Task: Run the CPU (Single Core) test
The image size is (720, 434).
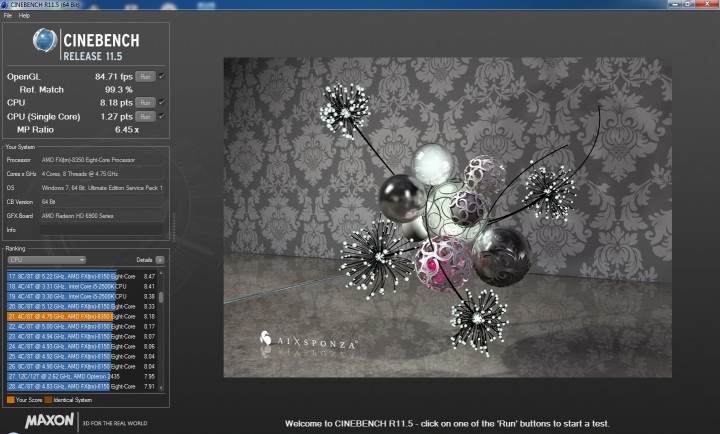Action: click(x=146, y=117)
